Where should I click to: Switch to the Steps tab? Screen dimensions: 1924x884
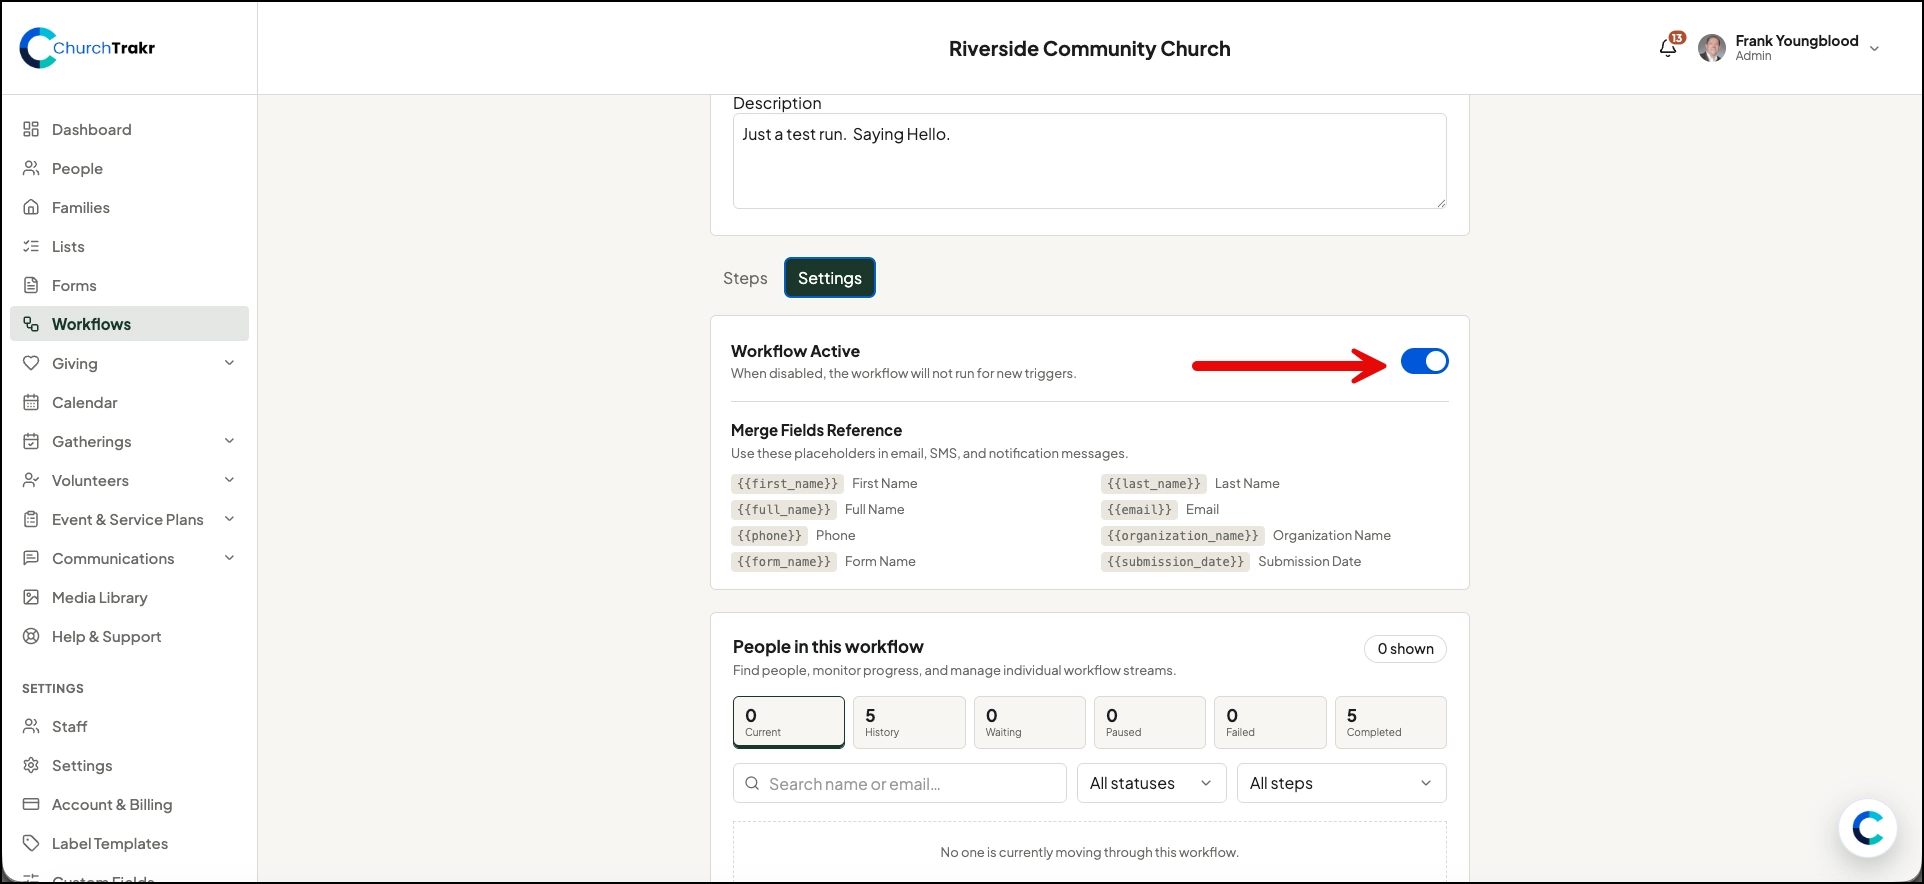point(745,278)
